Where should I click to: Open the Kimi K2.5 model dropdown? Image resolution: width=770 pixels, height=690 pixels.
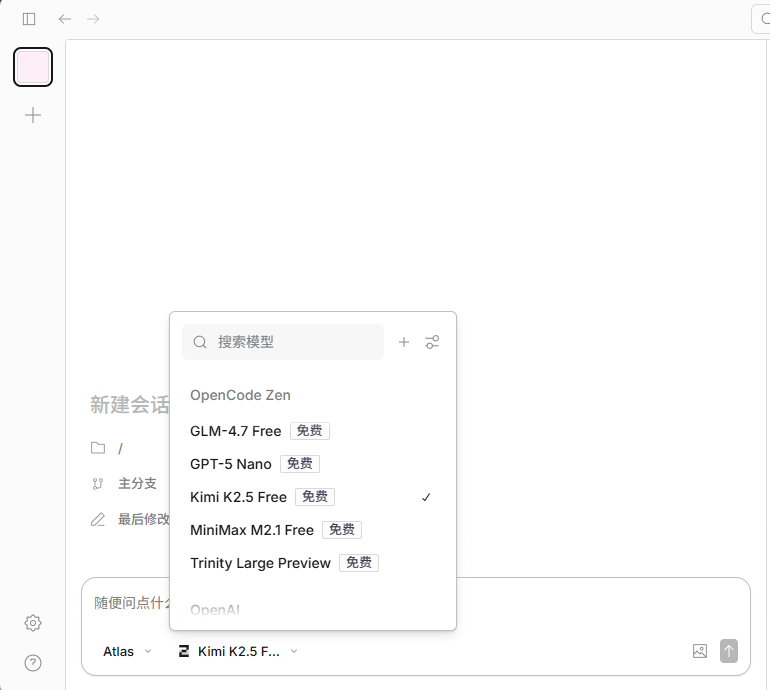click(x=238, y=651)
